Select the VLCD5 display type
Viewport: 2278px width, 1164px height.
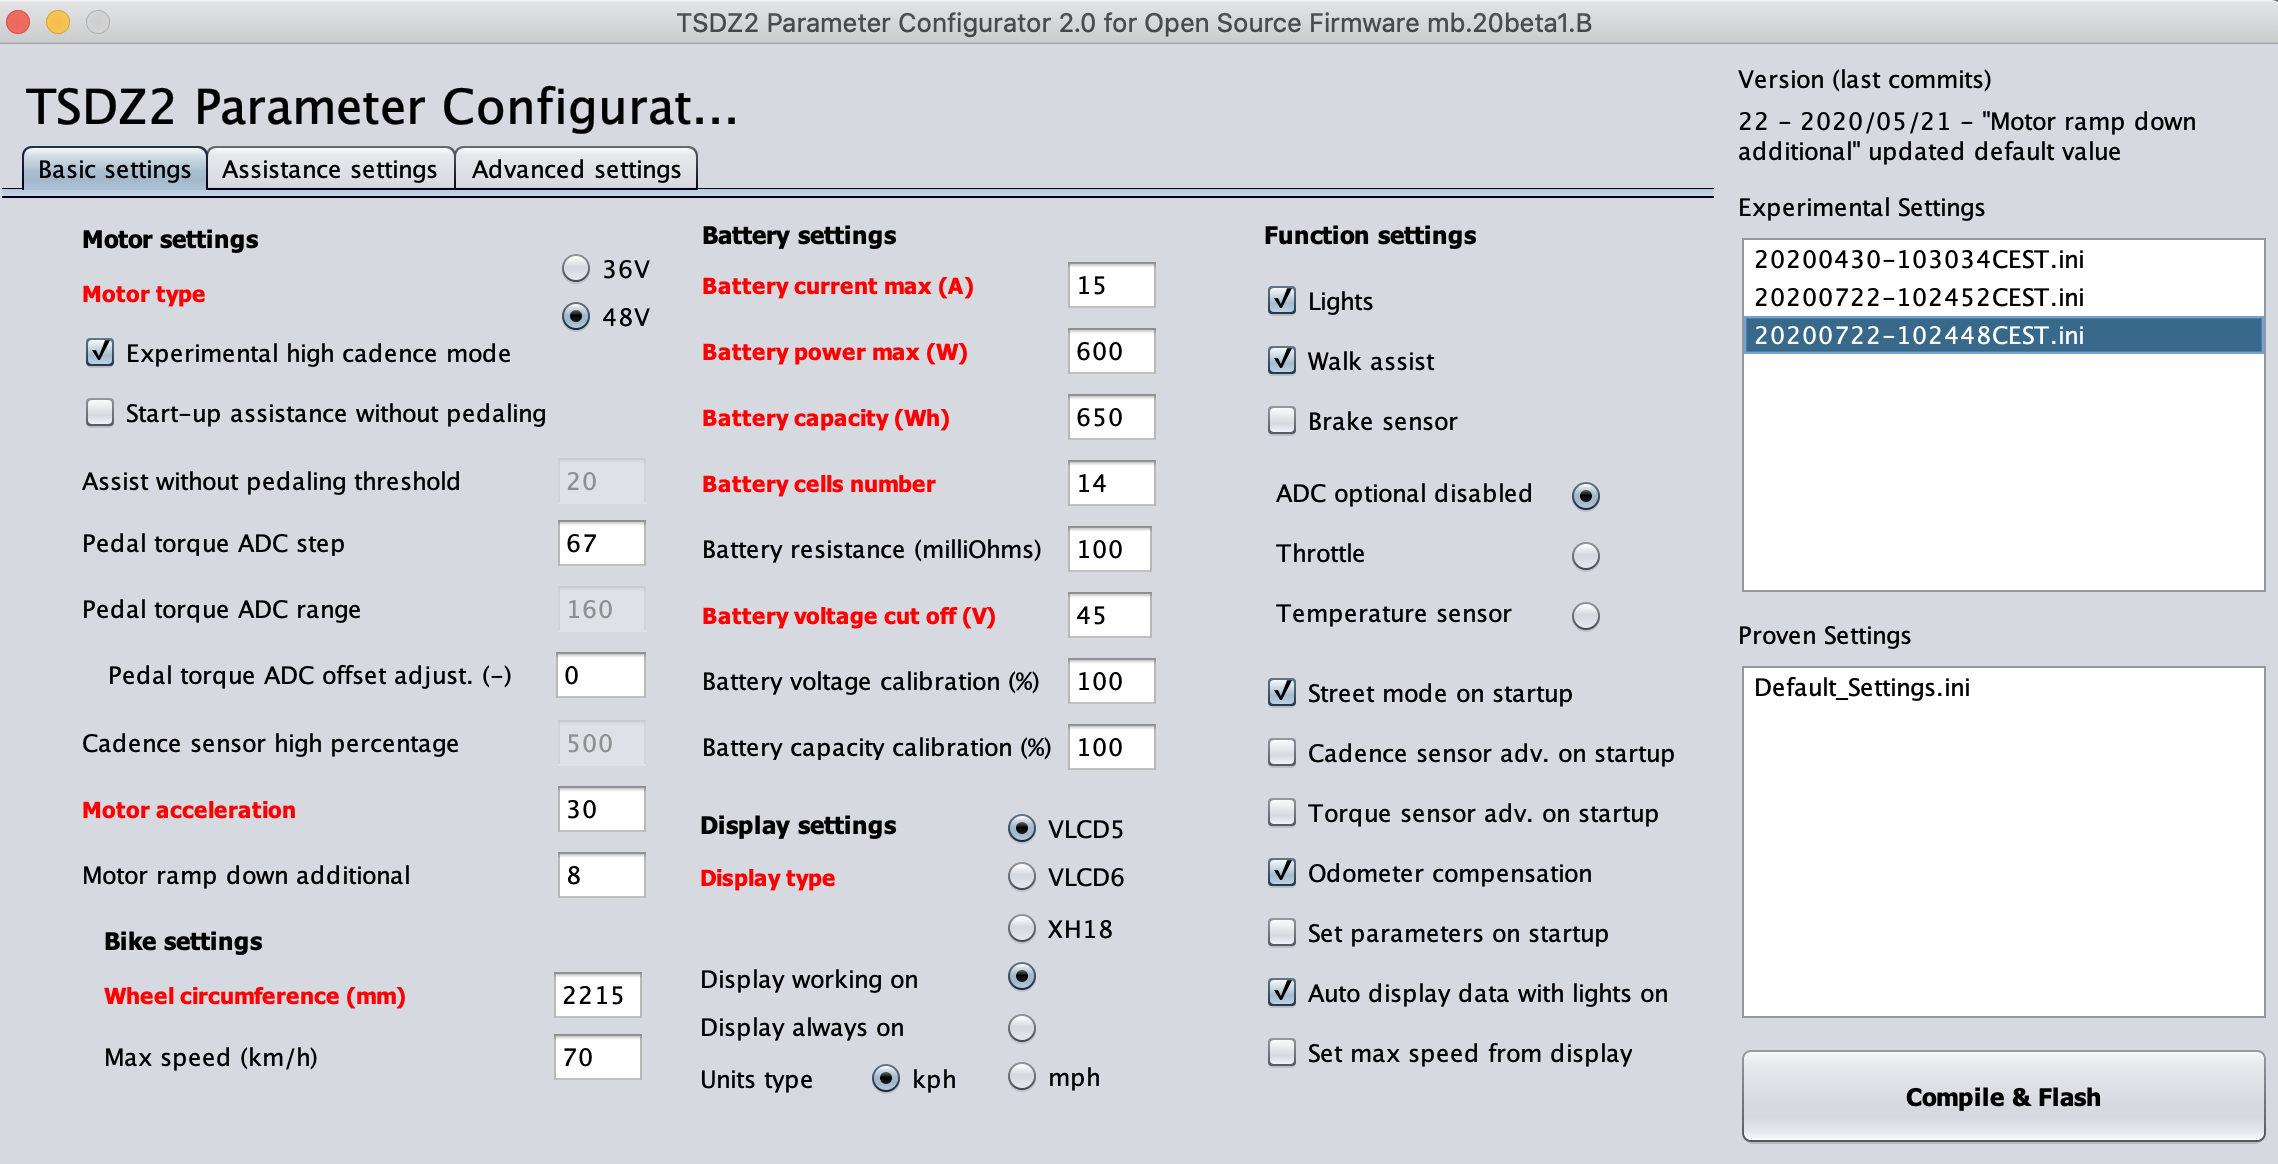[1022, 828]
